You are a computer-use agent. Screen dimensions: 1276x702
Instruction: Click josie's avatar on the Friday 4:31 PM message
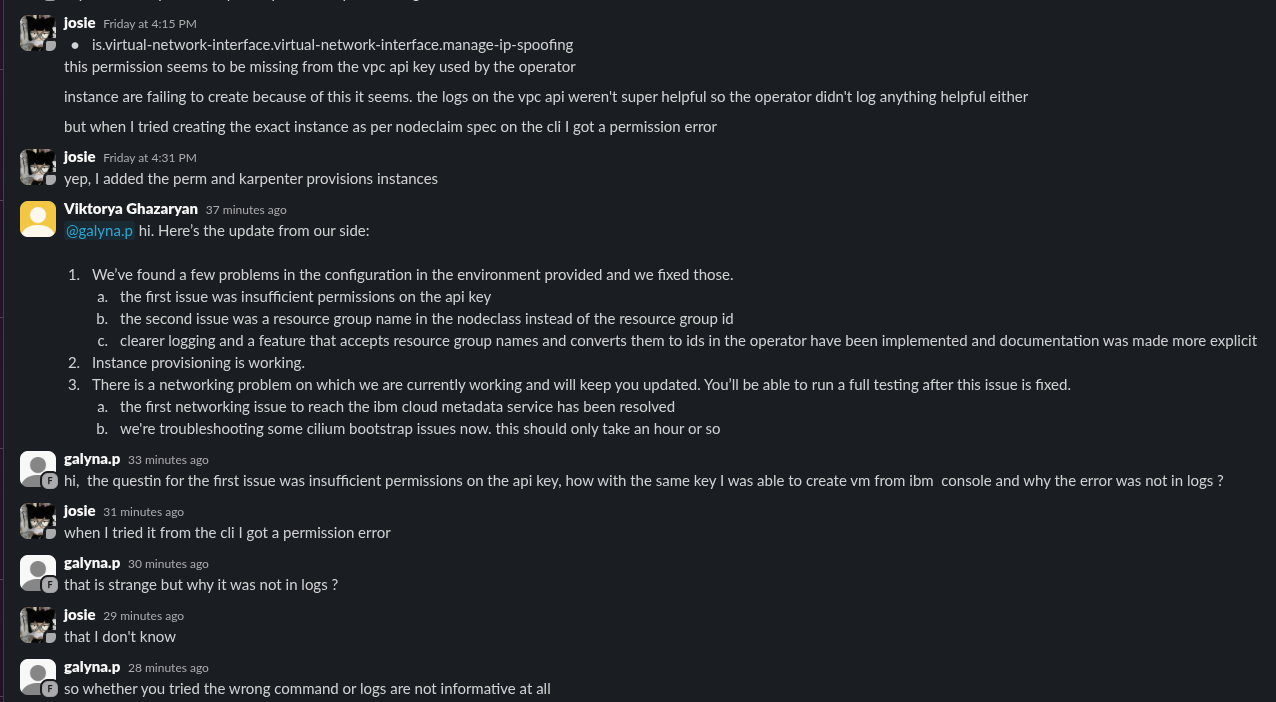coord(37,167)
